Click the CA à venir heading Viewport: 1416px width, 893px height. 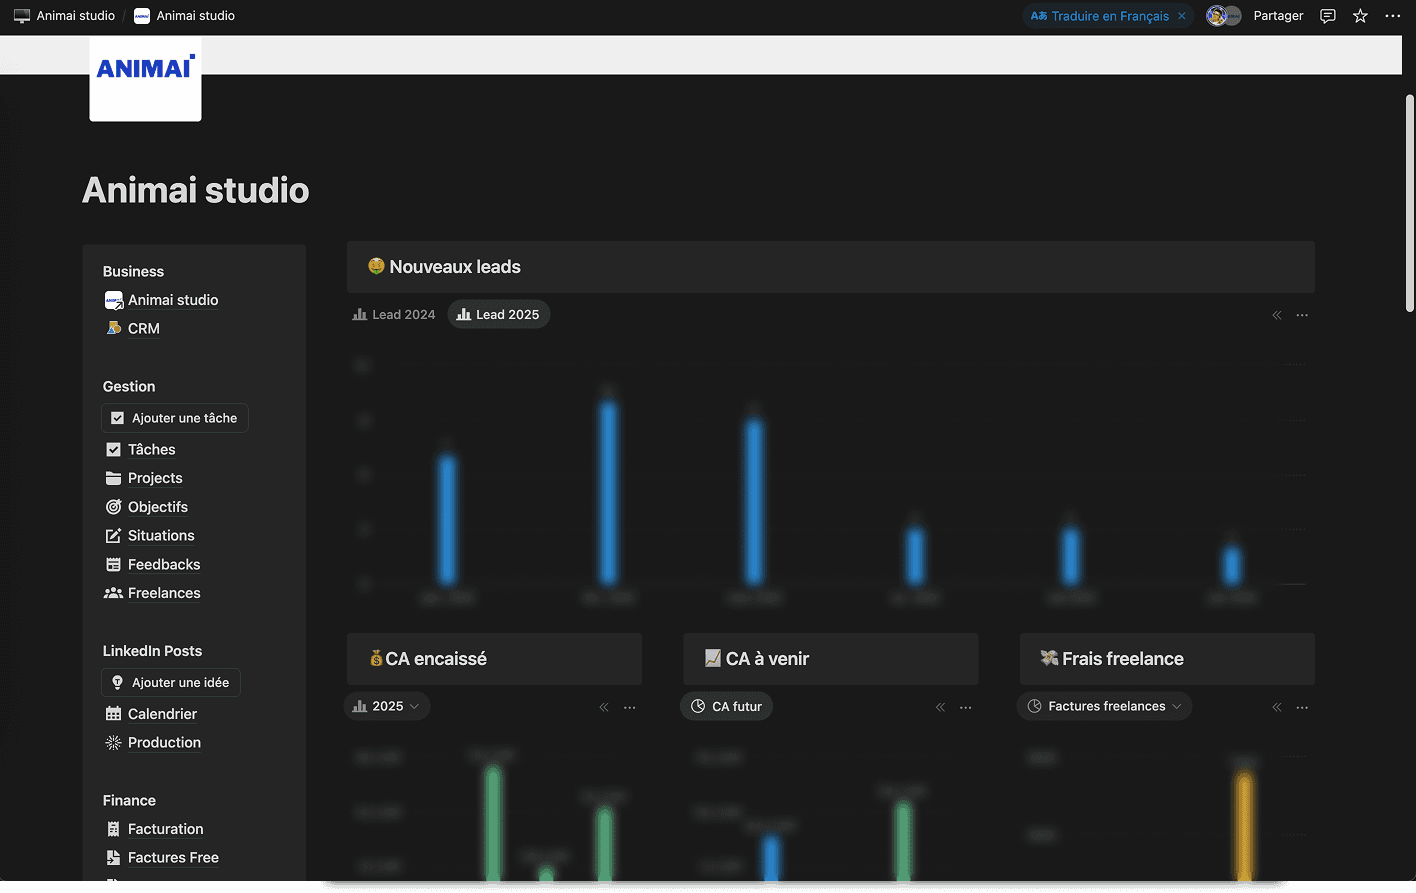[x=767, y=659]
